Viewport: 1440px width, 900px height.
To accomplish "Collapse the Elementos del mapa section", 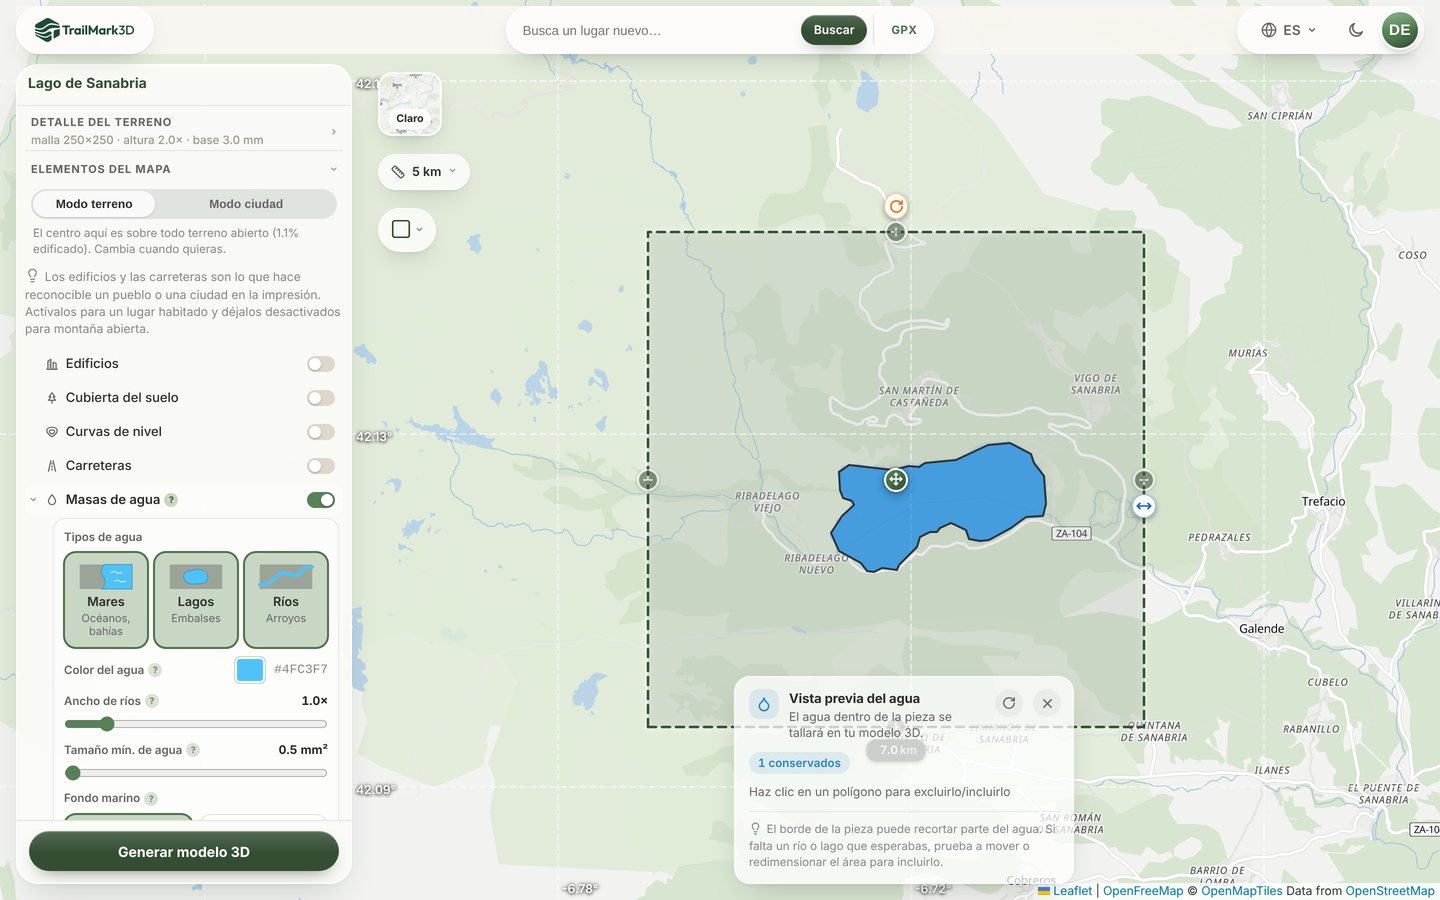I will (184, 169).
